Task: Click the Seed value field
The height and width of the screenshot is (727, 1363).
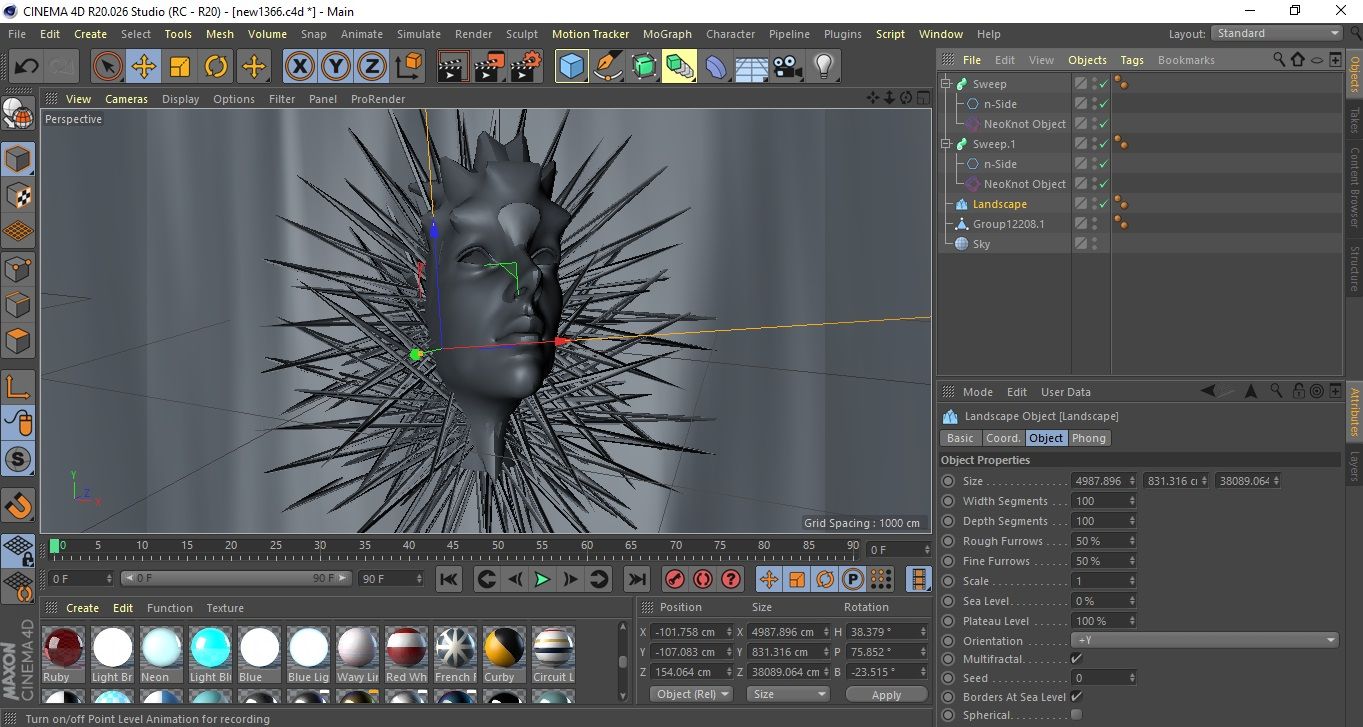Action: (x=1104, y=678)
